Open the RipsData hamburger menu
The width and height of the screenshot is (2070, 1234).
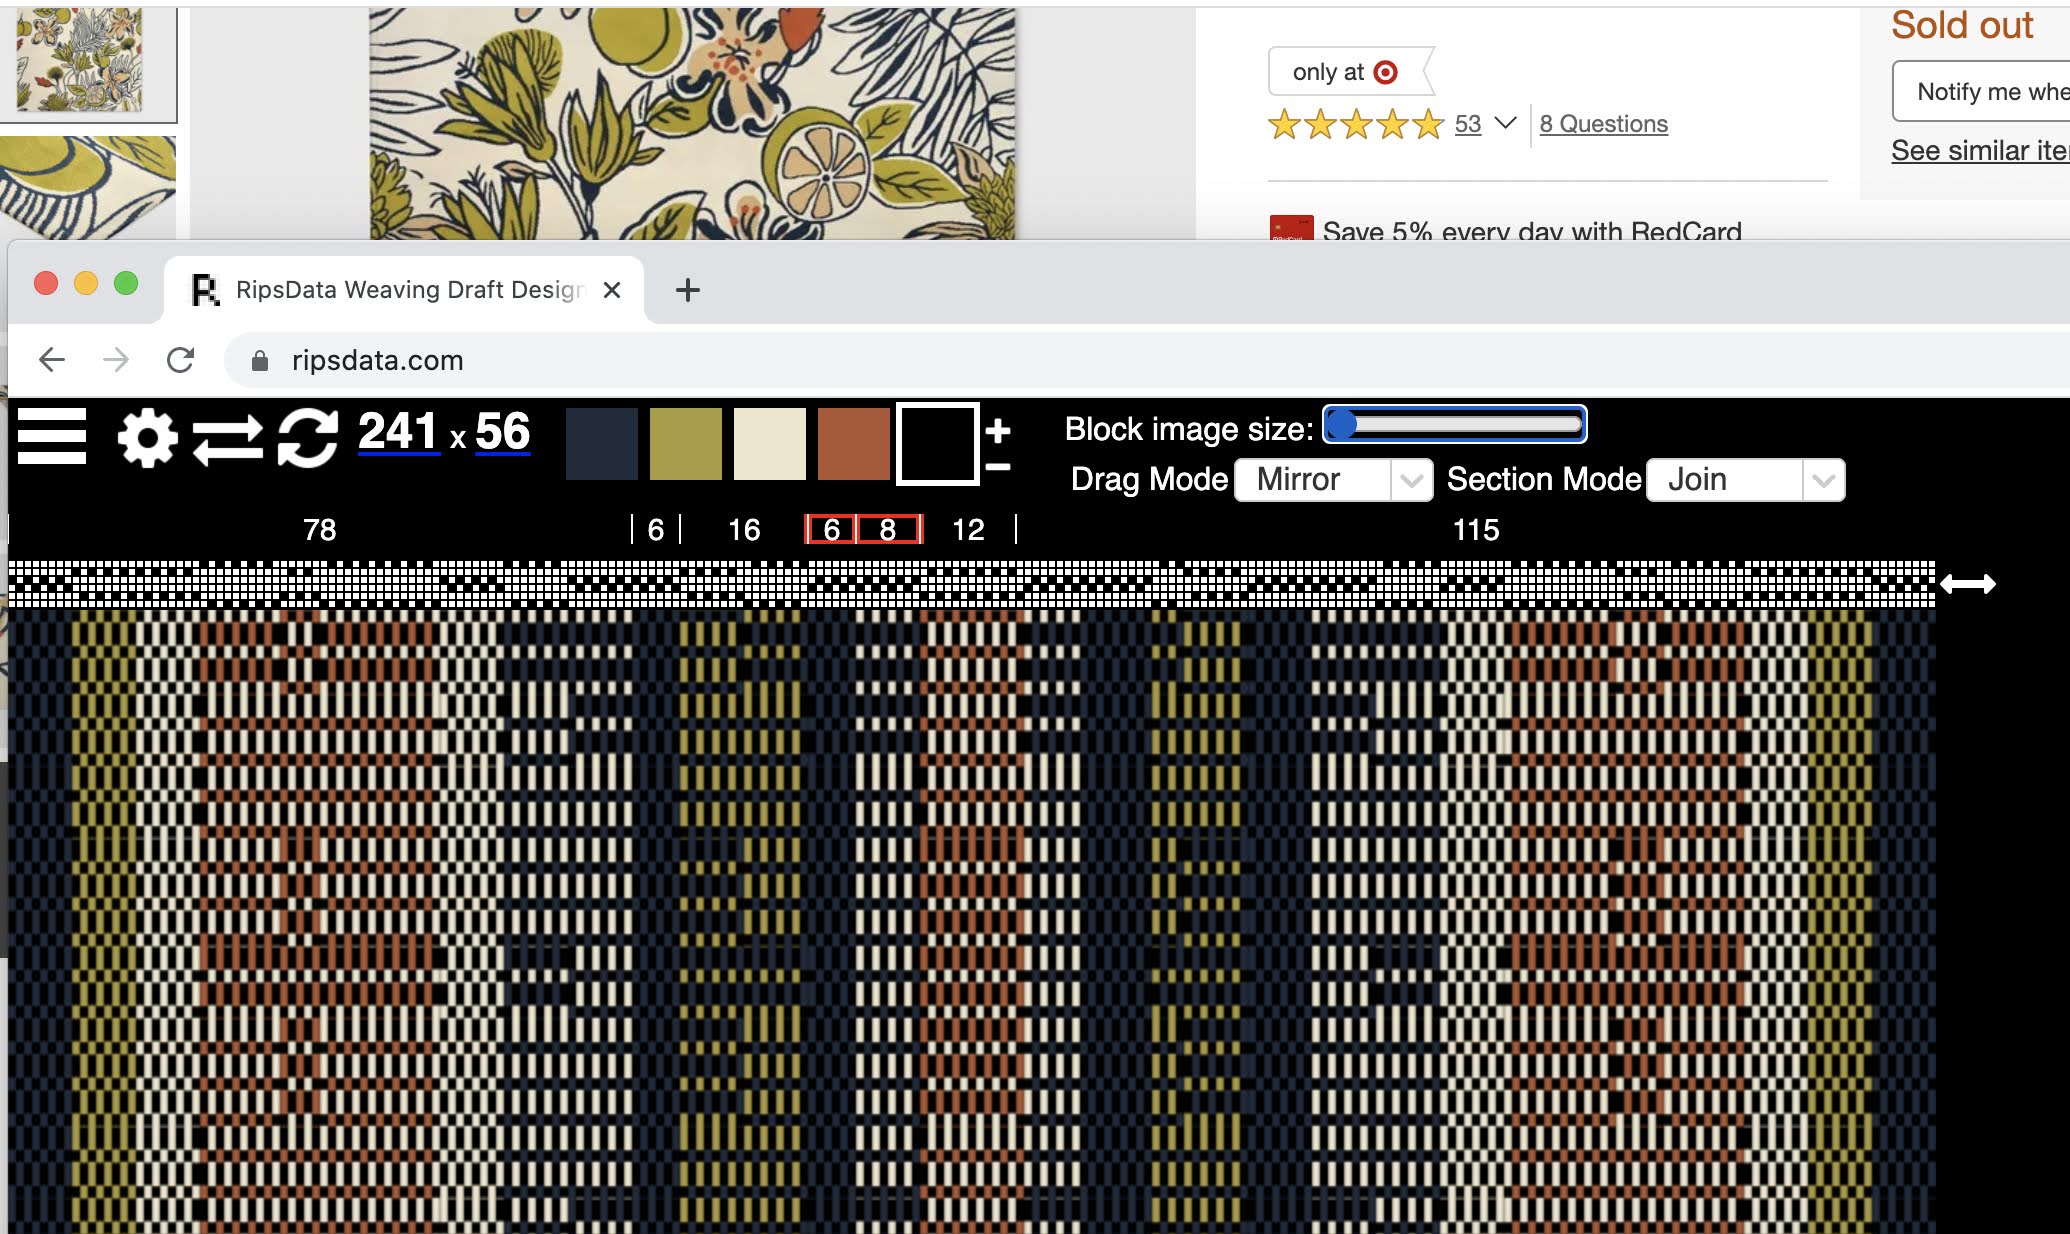coord(52,436)
